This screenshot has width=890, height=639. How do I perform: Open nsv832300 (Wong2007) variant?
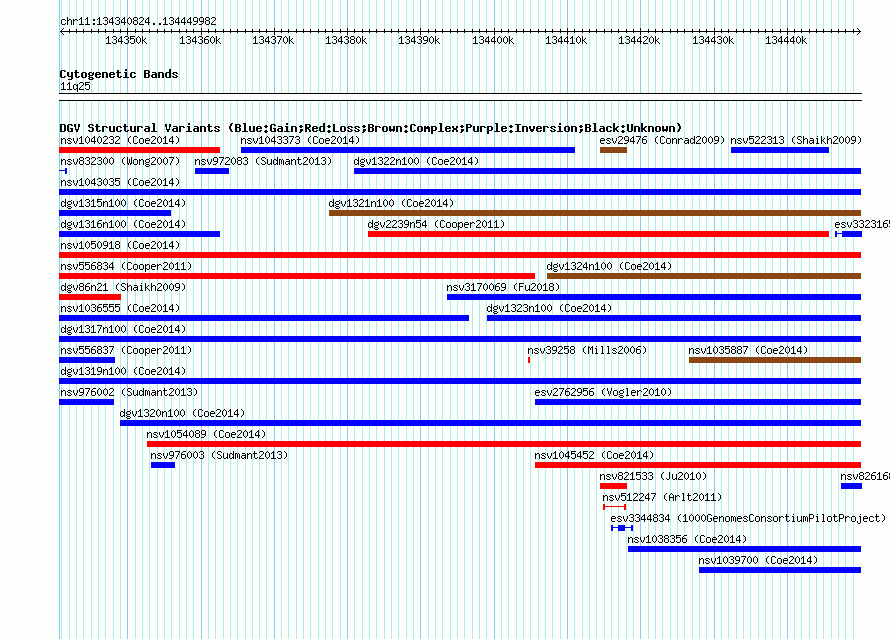(120, 161)
